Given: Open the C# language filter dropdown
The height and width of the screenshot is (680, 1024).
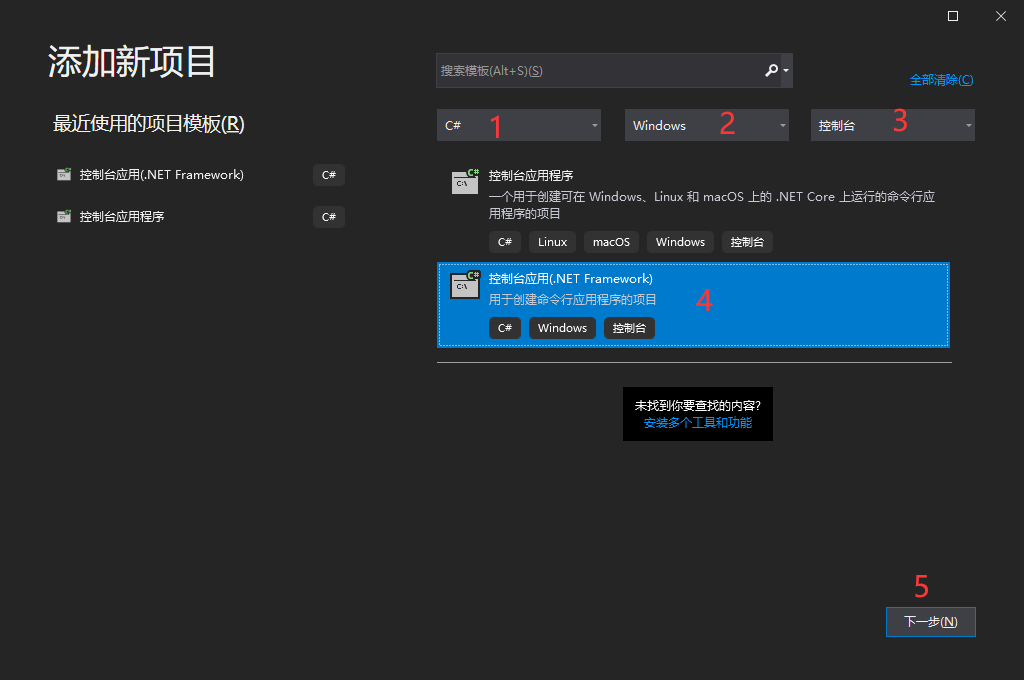Looking at the screenshot, I should coord(519,125).
